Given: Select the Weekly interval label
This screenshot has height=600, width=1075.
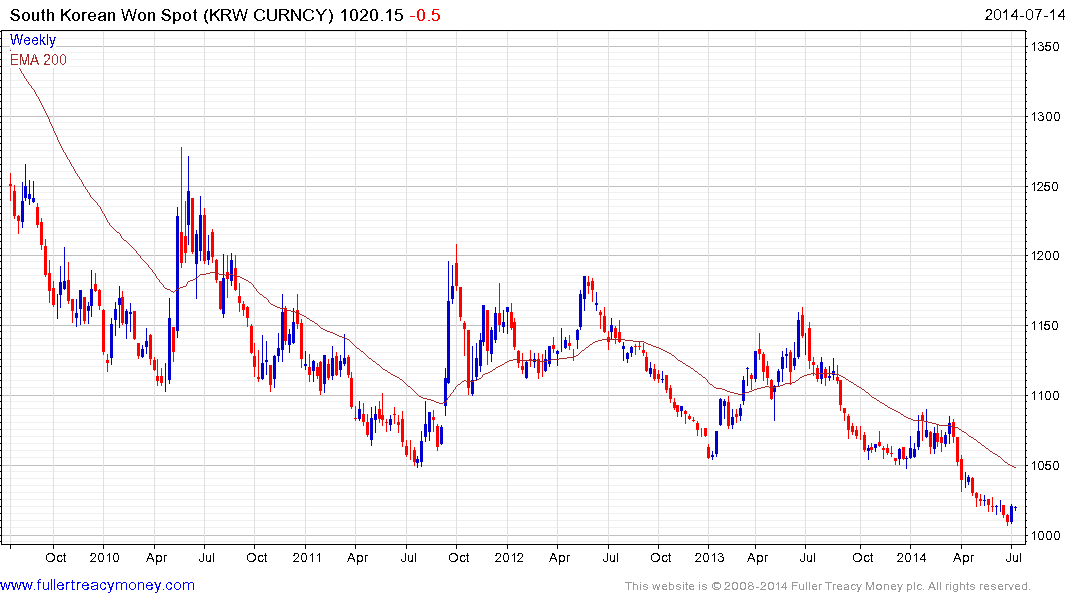Looking at the screenshot, I should (x=33, y=40).
